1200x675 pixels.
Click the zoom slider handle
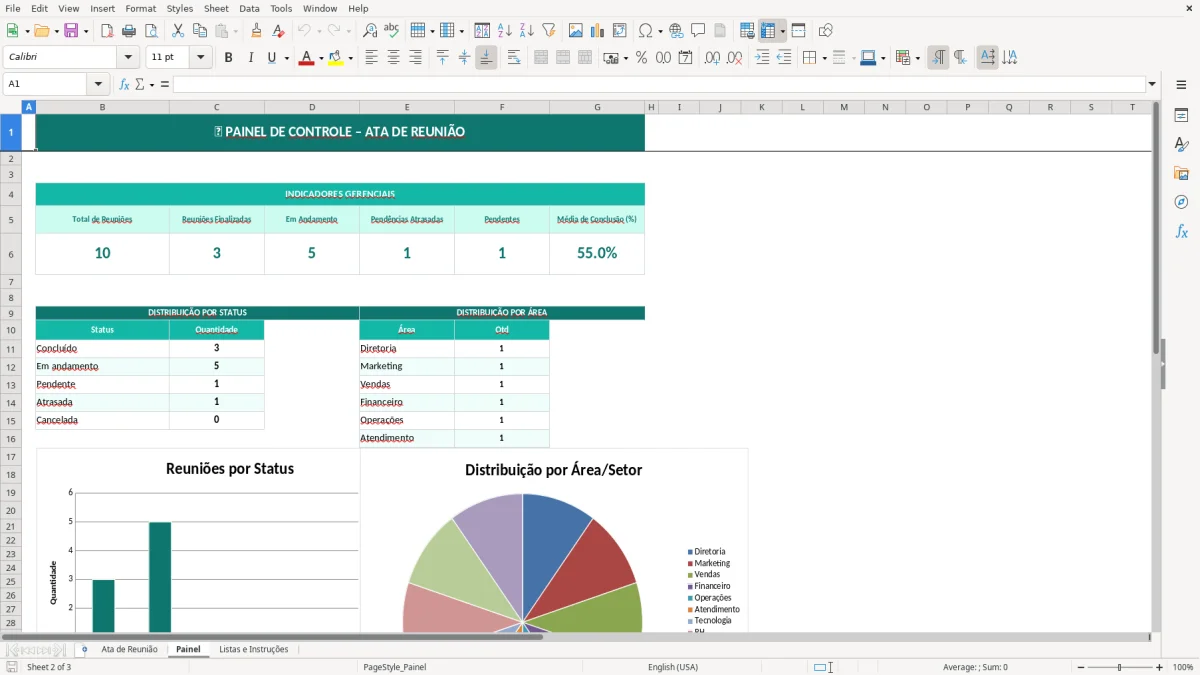point(1119,667)
